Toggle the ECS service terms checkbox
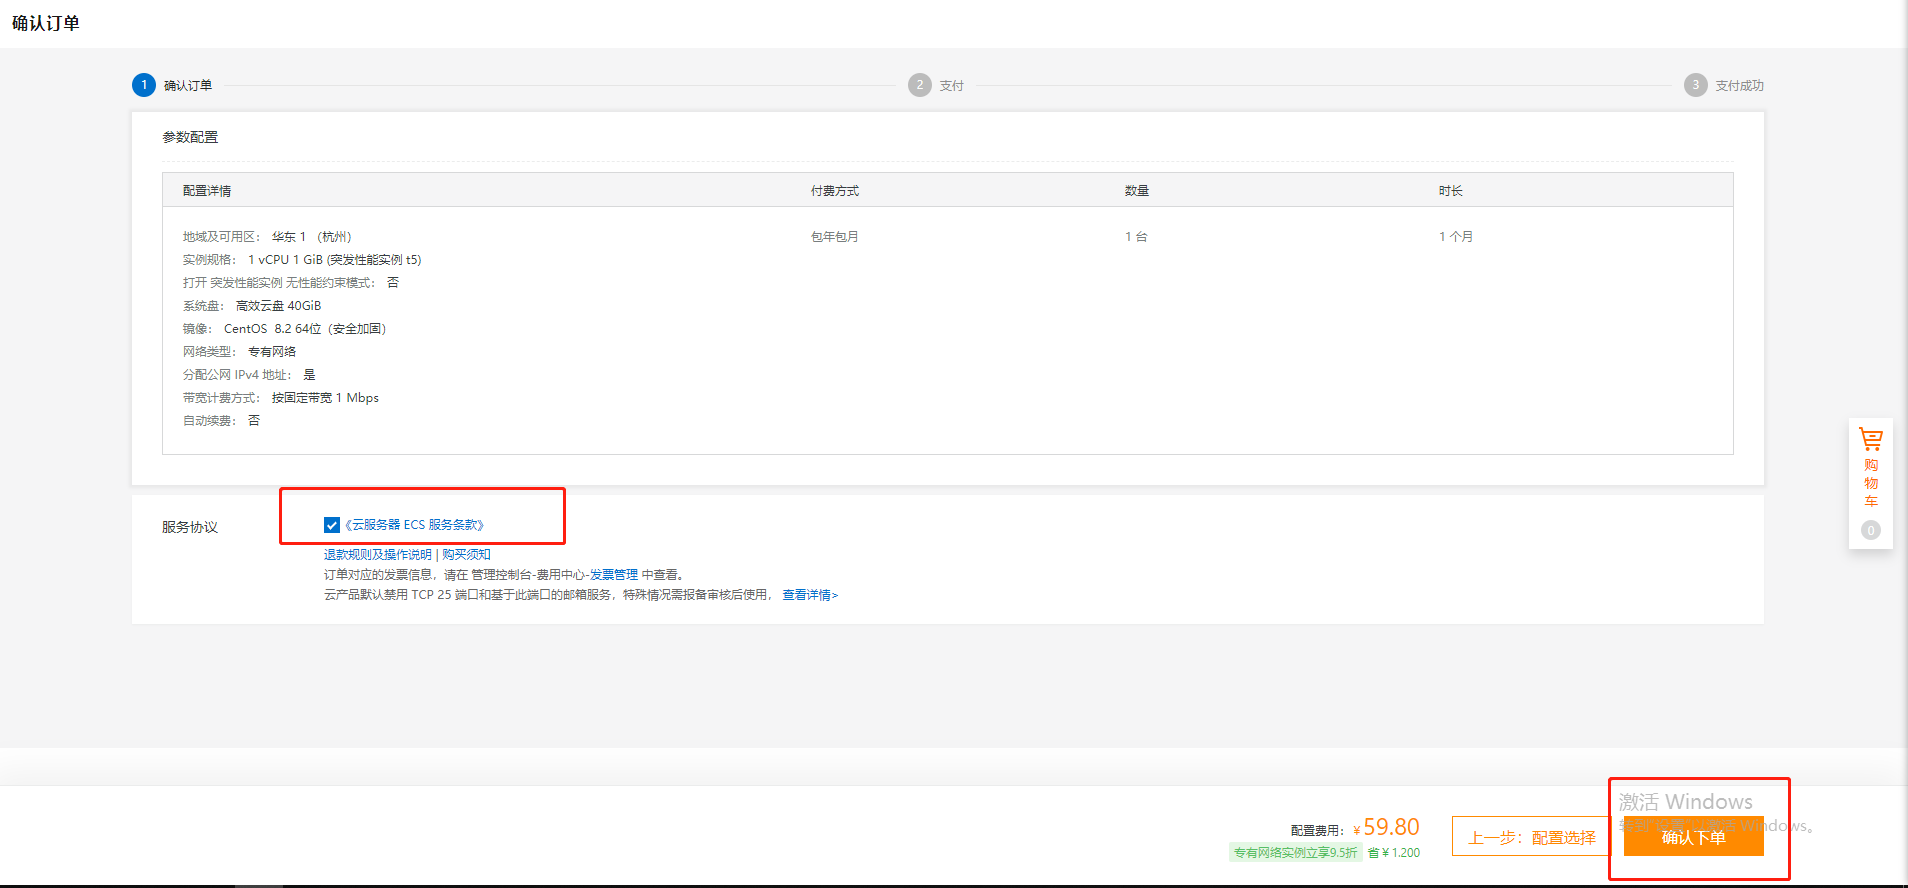This screenshot has height=888, width=1908. click(332, 525)
